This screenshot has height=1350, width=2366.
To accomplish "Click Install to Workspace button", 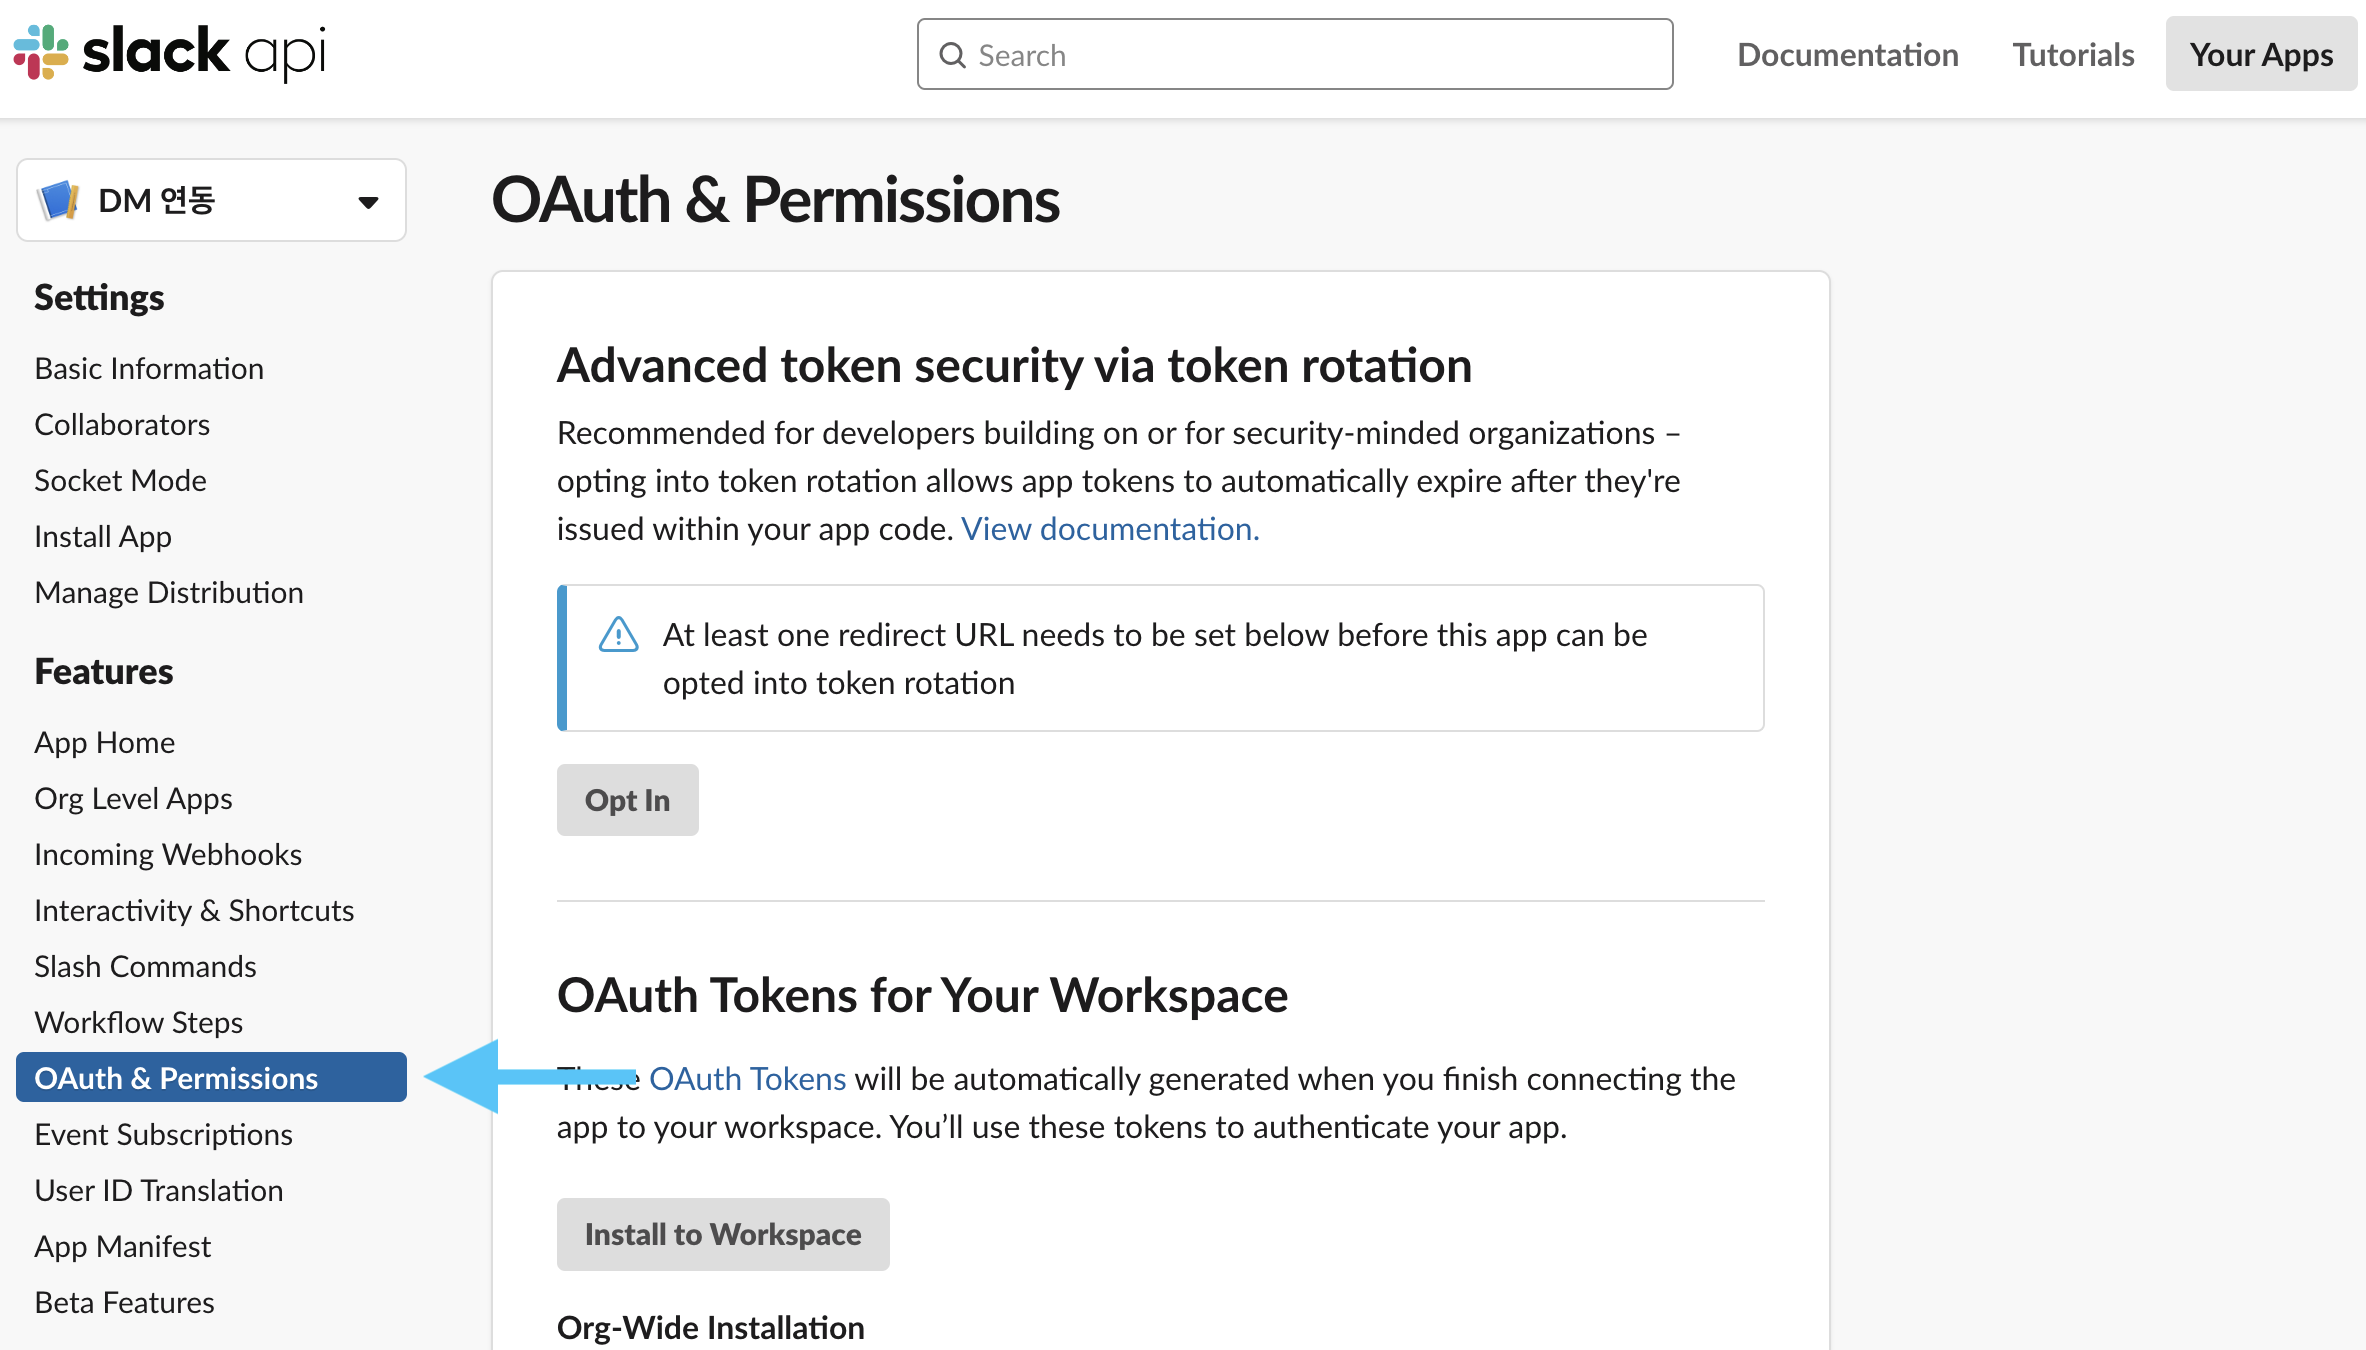I will point(722,1234).
